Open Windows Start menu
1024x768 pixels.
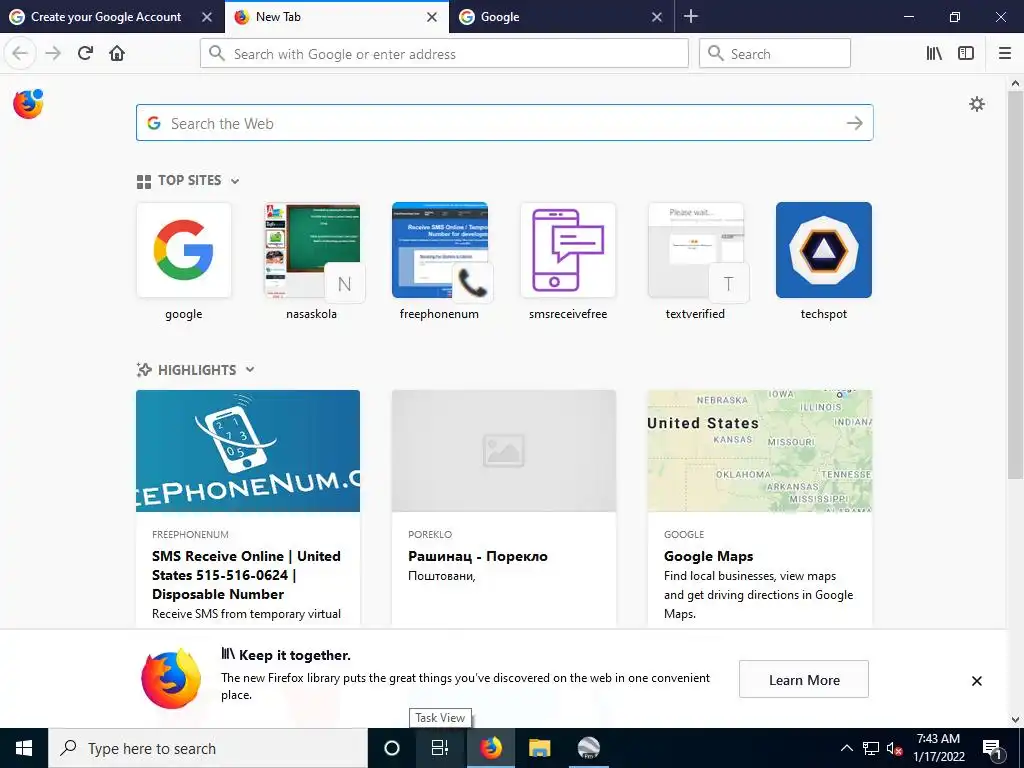tap(24, 748)
